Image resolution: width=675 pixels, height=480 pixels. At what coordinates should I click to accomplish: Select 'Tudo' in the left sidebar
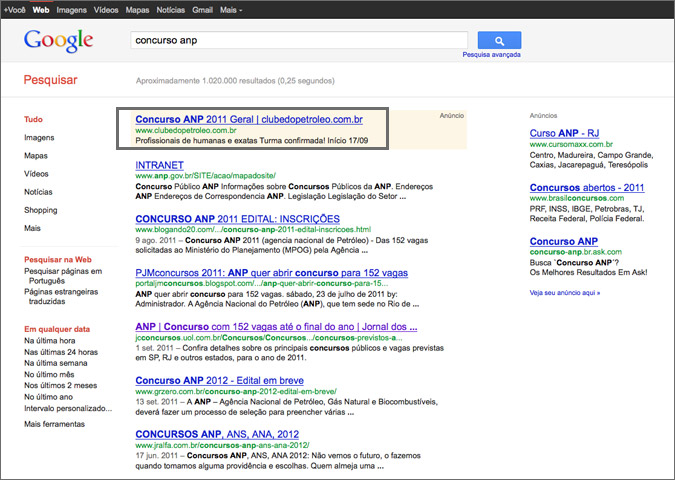33,119
